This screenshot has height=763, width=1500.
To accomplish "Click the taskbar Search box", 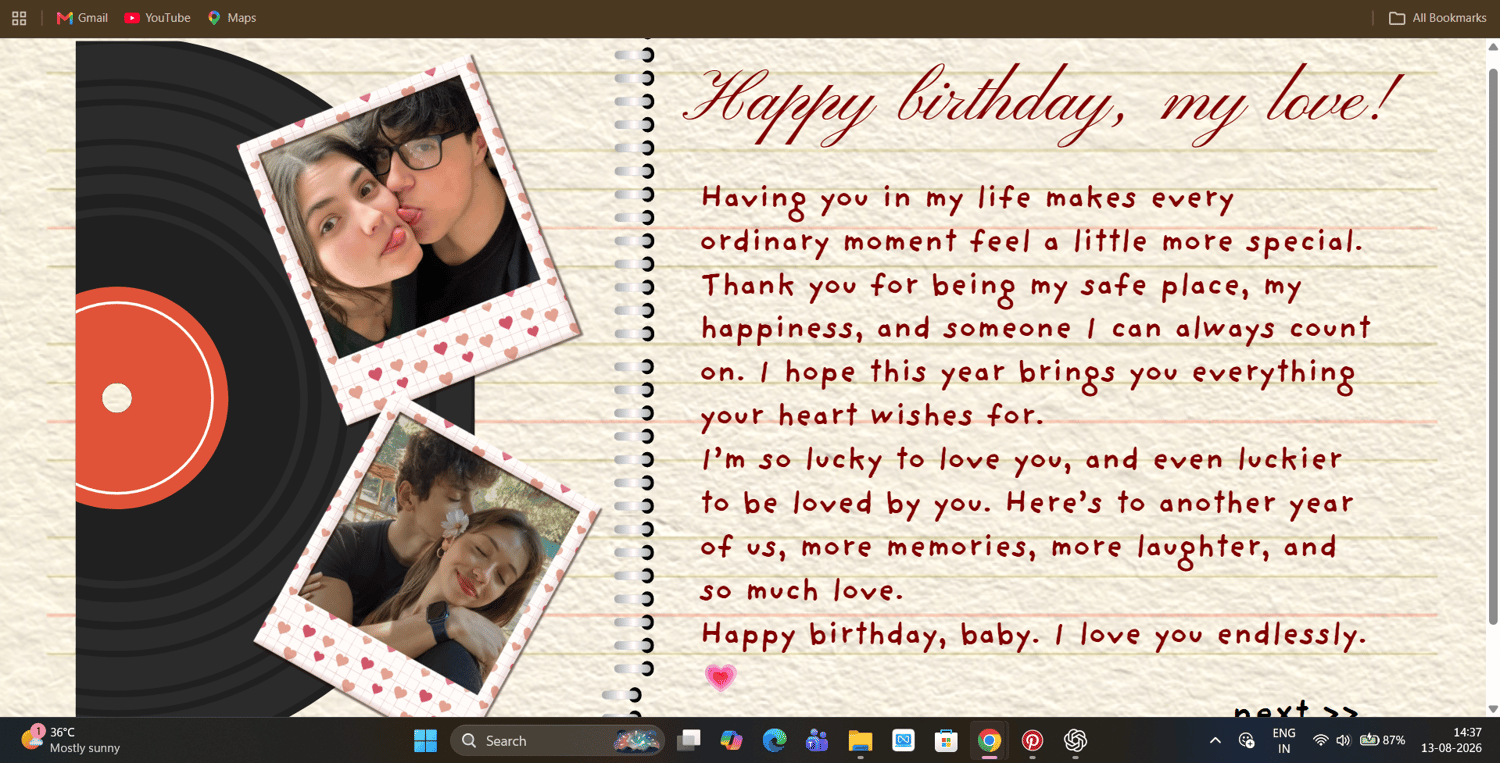I will click(x=557, y=740).
